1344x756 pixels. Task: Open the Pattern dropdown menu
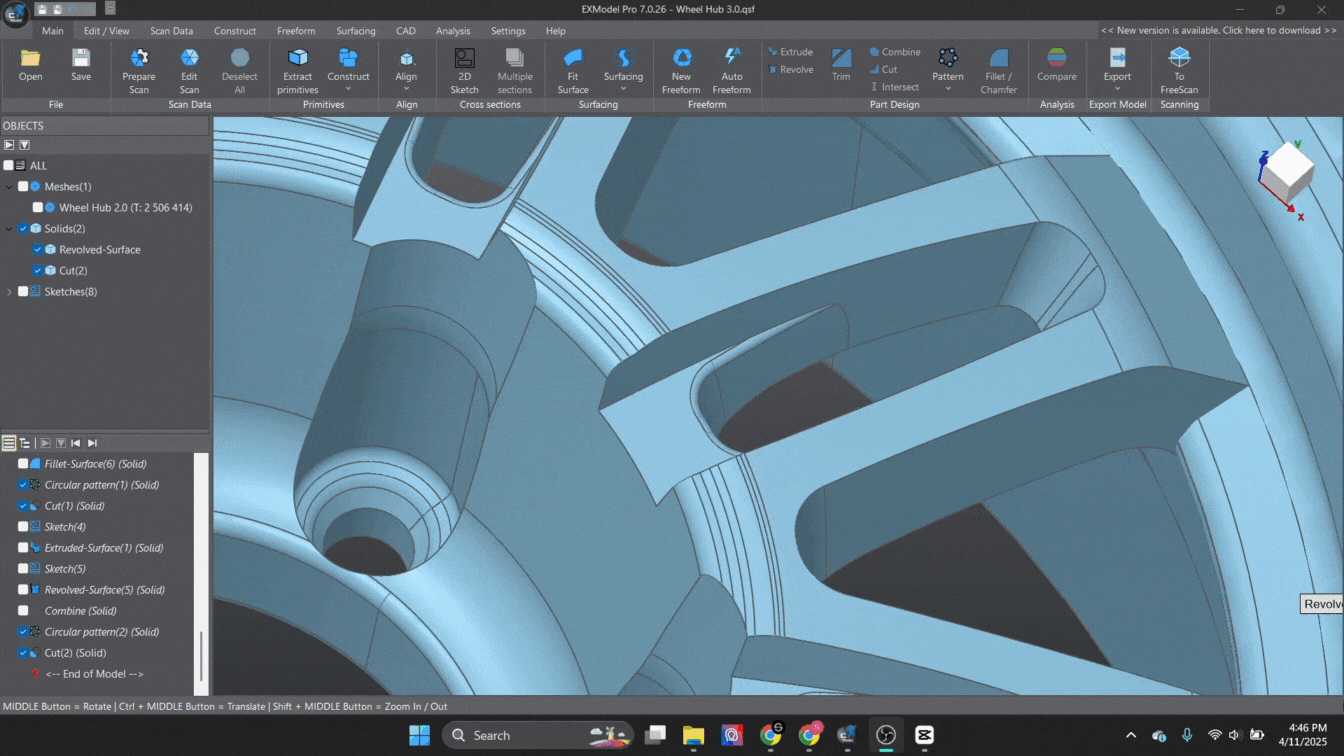[948, 88]
